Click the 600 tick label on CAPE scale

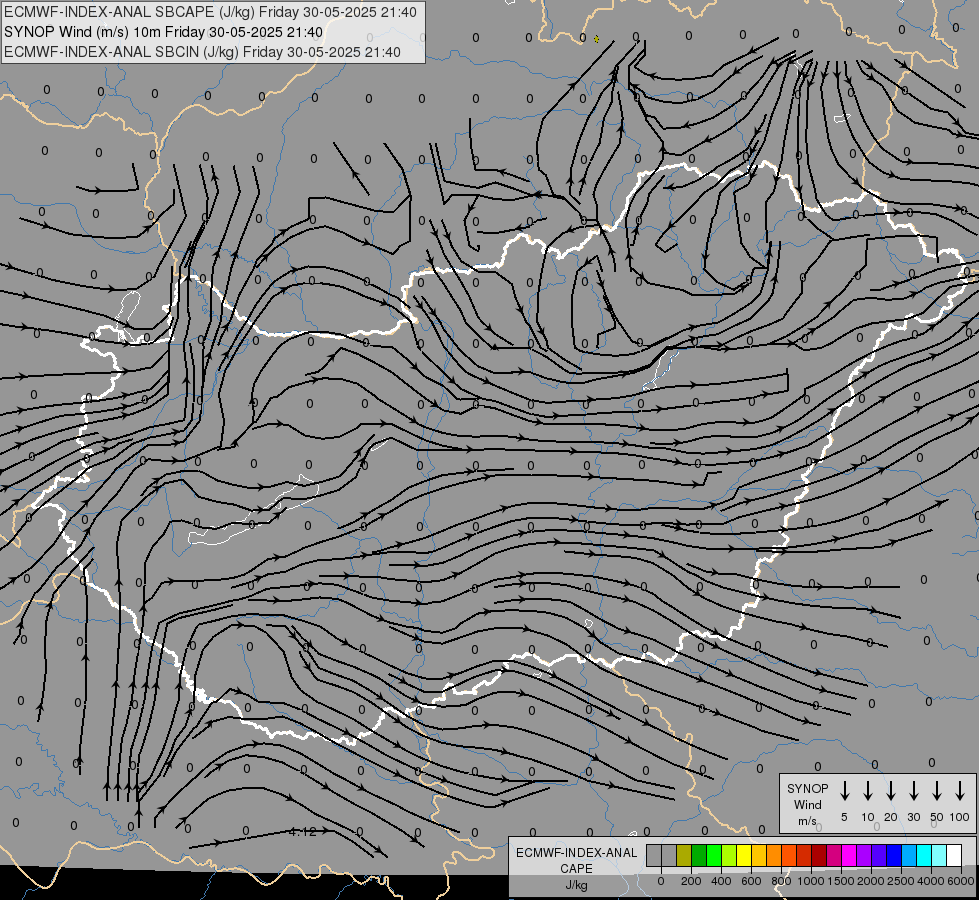(751, 881)
